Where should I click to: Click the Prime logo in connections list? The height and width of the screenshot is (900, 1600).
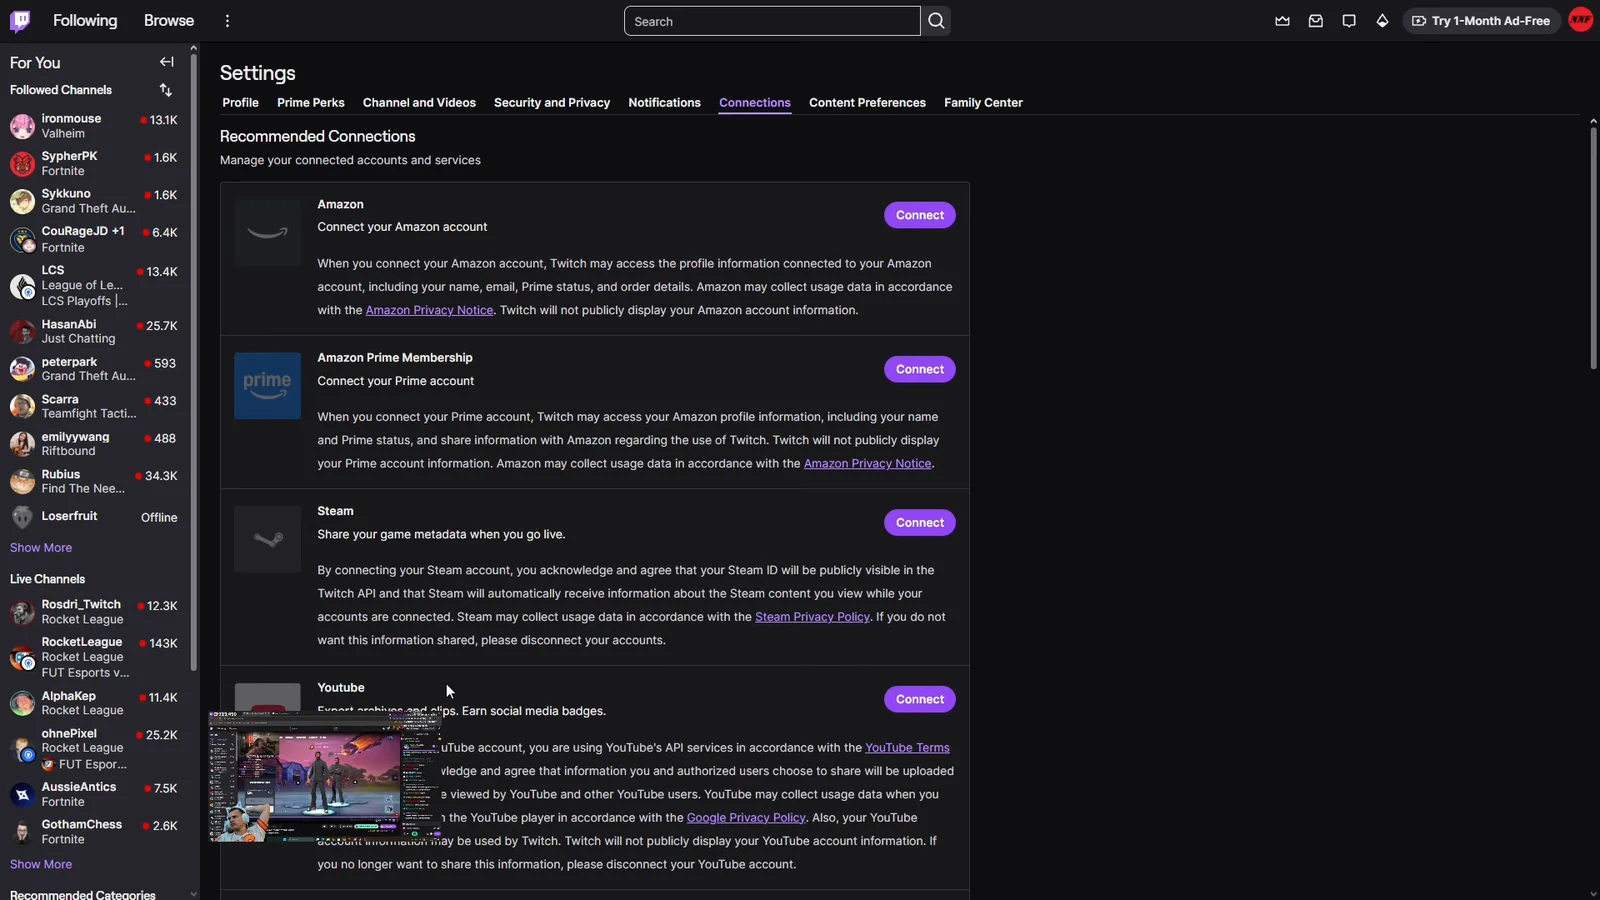[267, 386]
